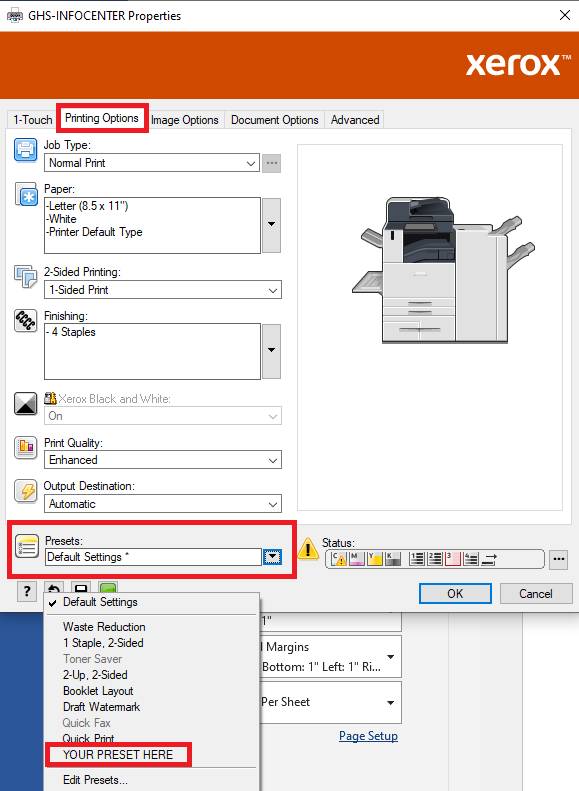Click the Output Destination lightning icon
Image resolution: width=579 pixels, height=791 pixels.
pyautogui.click(x=26, y=491)
